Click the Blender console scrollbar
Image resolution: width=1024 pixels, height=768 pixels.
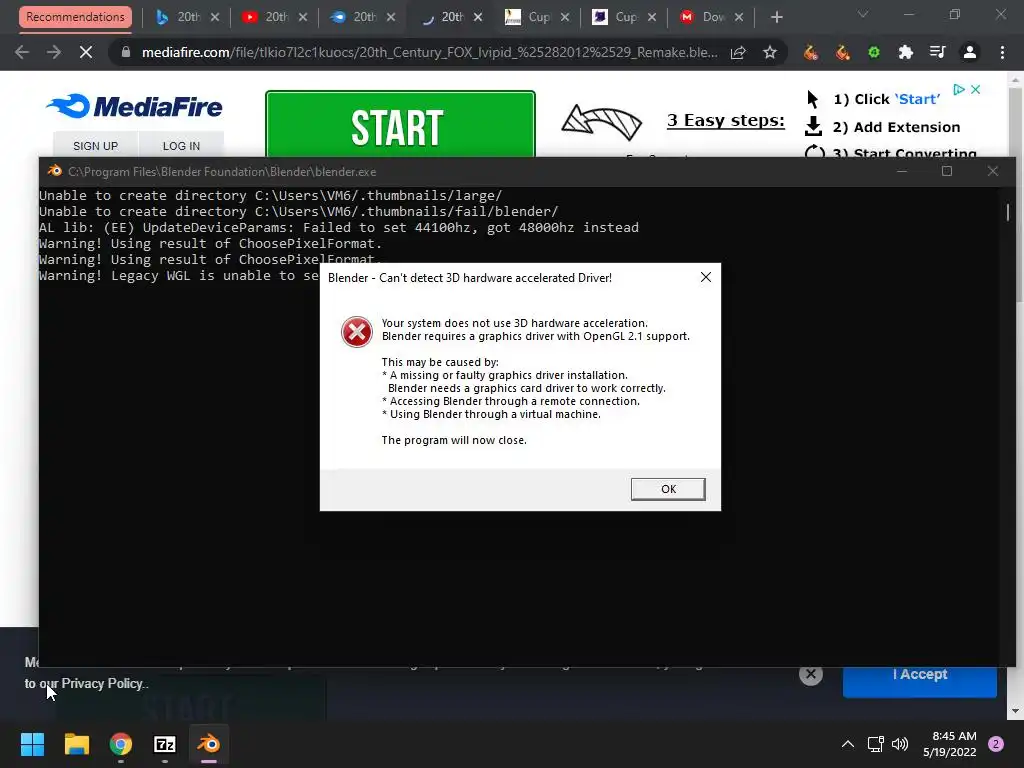[x=1008, y=212]
